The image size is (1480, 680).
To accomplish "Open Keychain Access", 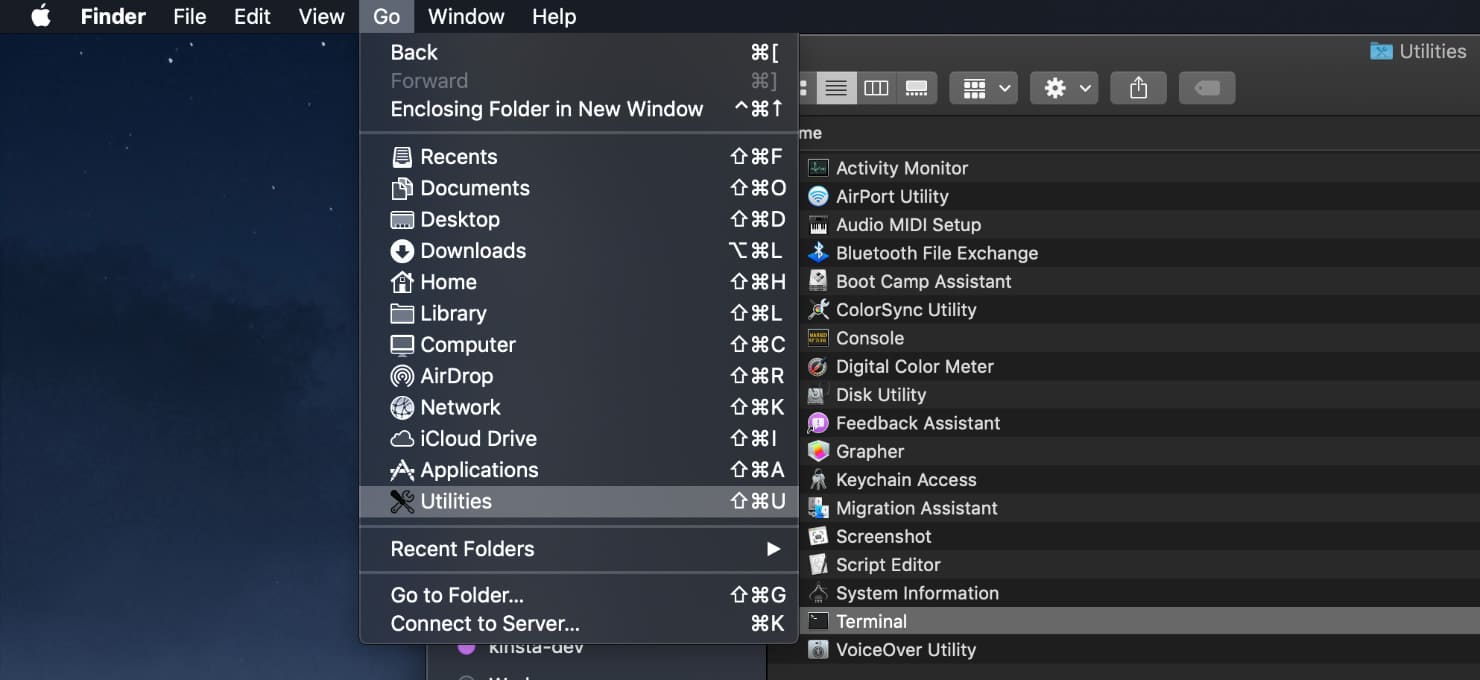I will point(905,479).
